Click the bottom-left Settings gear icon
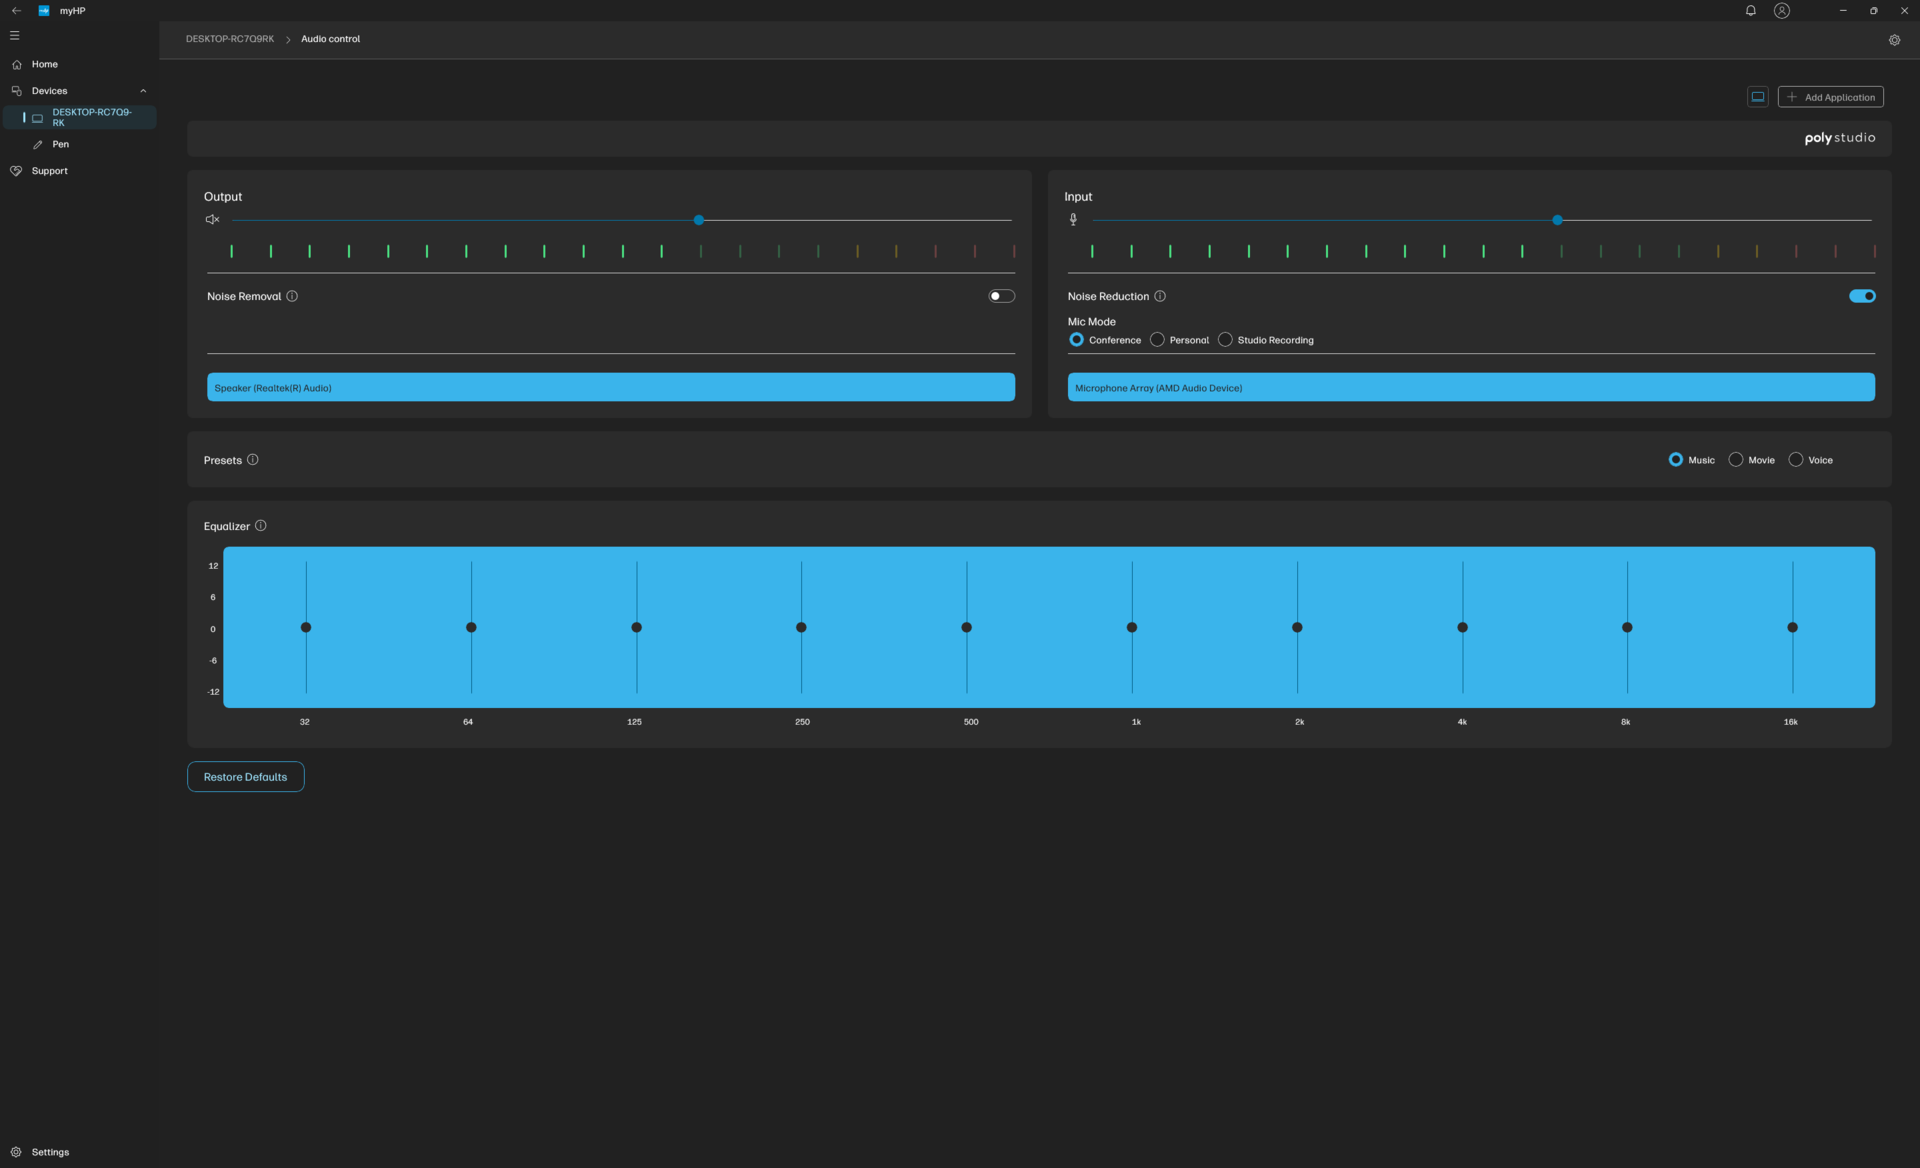 click(x=16, y=1152)
